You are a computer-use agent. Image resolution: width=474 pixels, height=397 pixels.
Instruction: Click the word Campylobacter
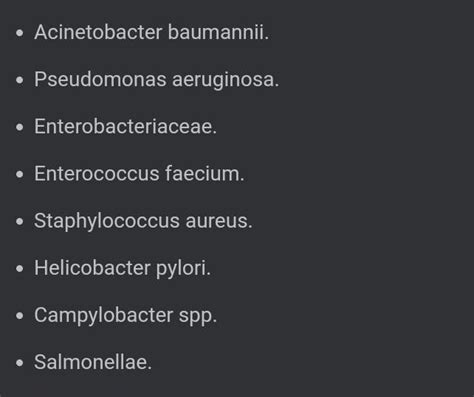click(104, 316)
